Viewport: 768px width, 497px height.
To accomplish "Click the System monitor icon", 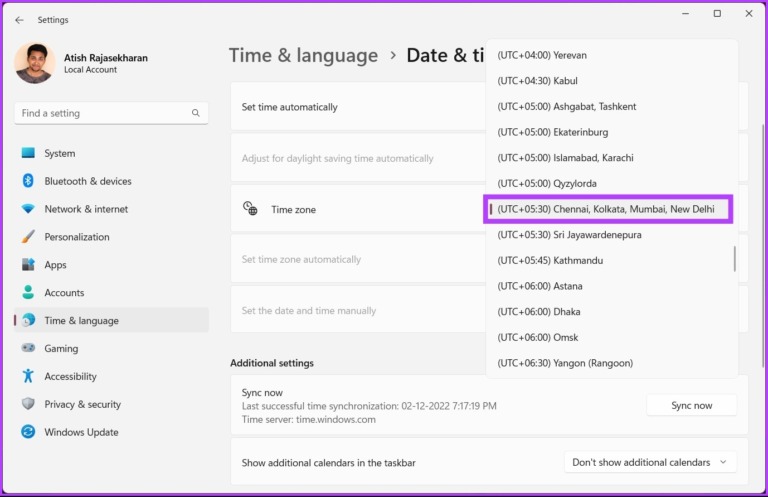I will (28, 153).
